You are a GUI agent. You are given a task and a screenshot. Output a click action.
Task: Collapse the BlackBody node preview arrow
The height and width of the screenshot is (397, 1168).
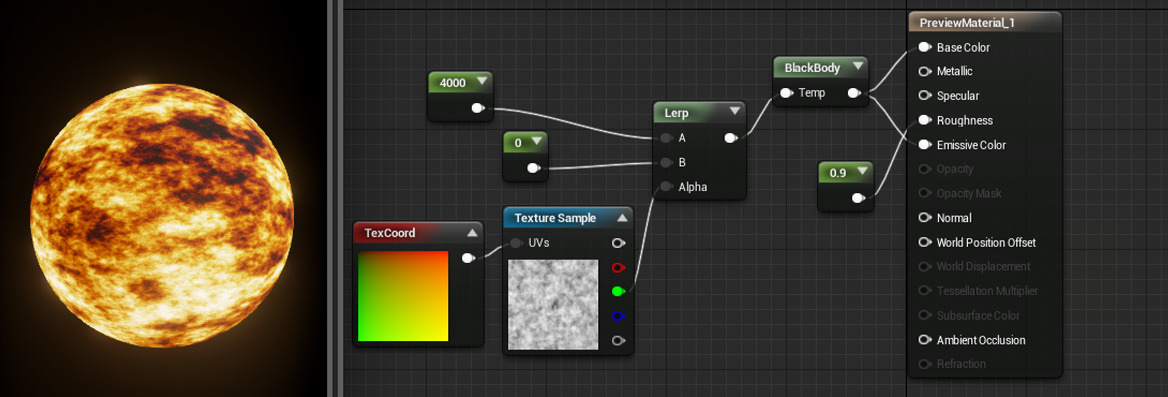(857, 67)
